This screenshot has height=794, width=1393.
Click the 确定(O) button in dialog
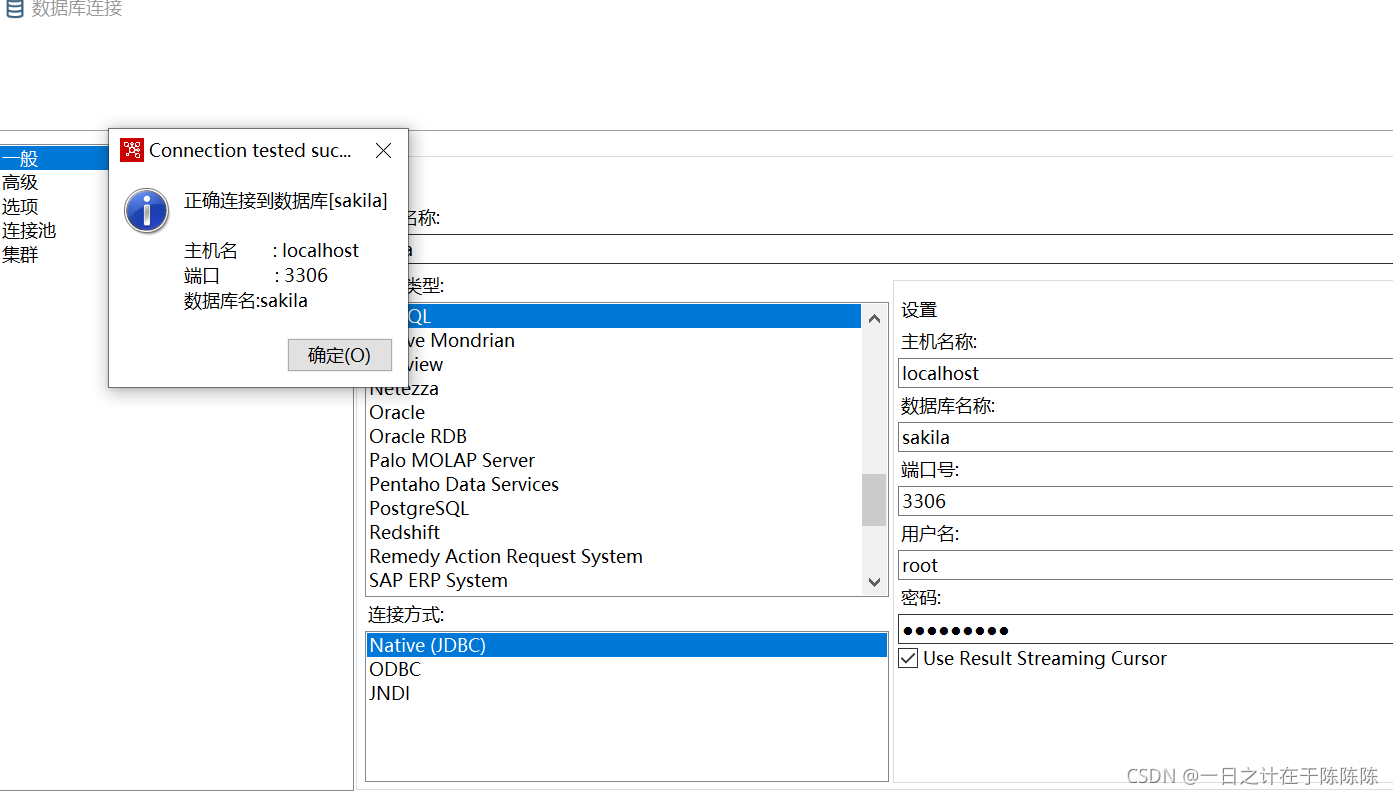pos(340,355)
